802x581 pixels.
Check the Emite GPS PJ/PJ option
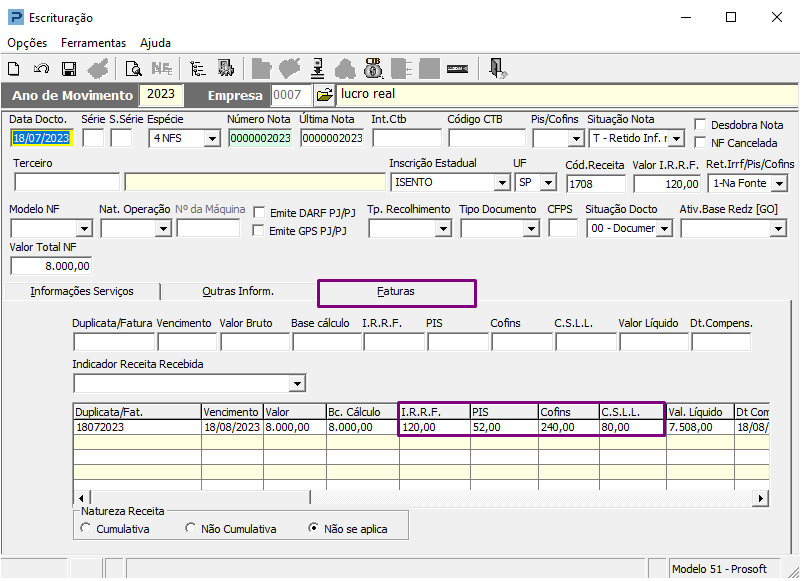click(x=259, y=231)
